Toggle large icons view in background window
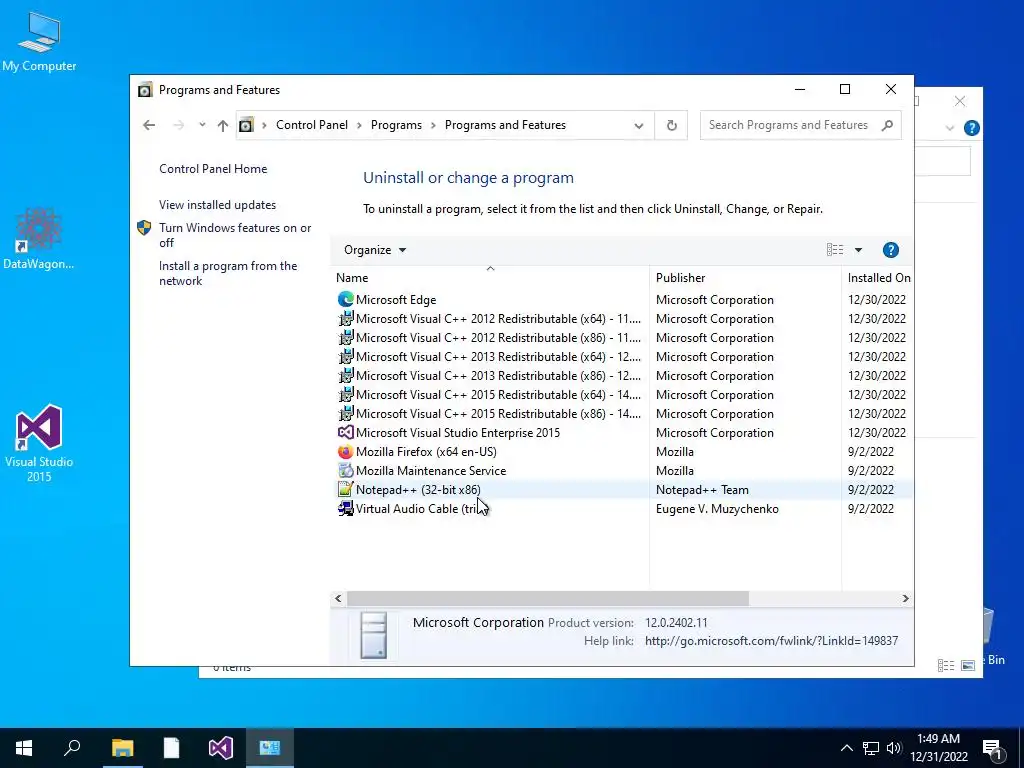Viewport: 1024px width, 768px height. (968, 665)
